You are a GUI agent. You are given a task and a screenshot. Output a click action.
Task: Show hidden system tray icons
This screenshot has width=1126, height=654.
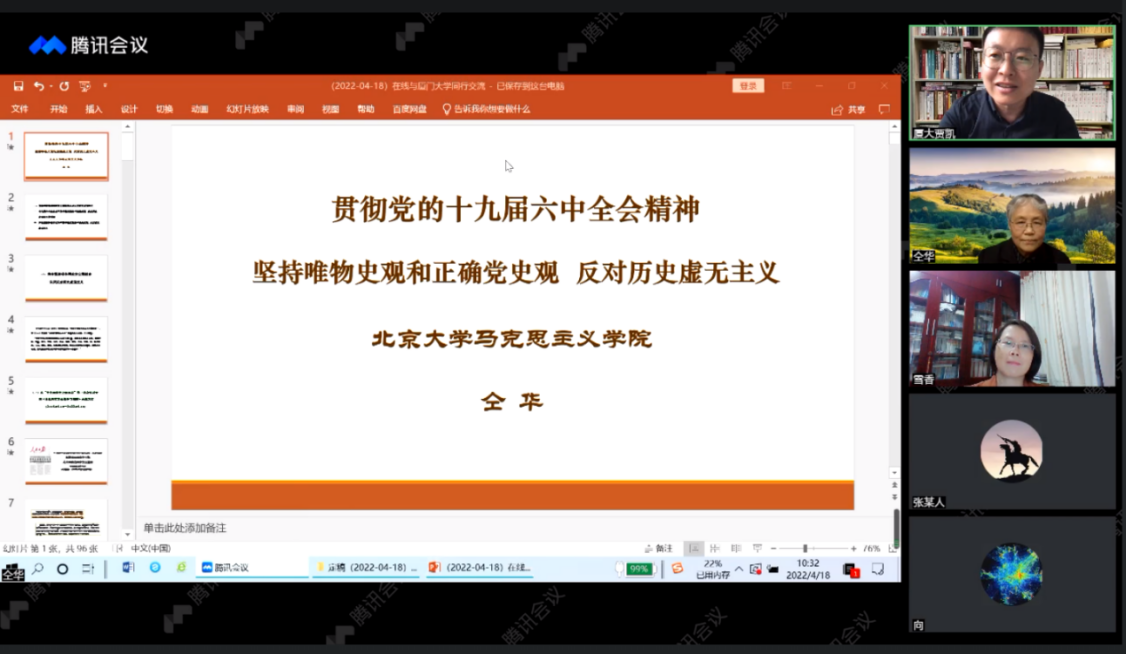[x=739, y=569]
